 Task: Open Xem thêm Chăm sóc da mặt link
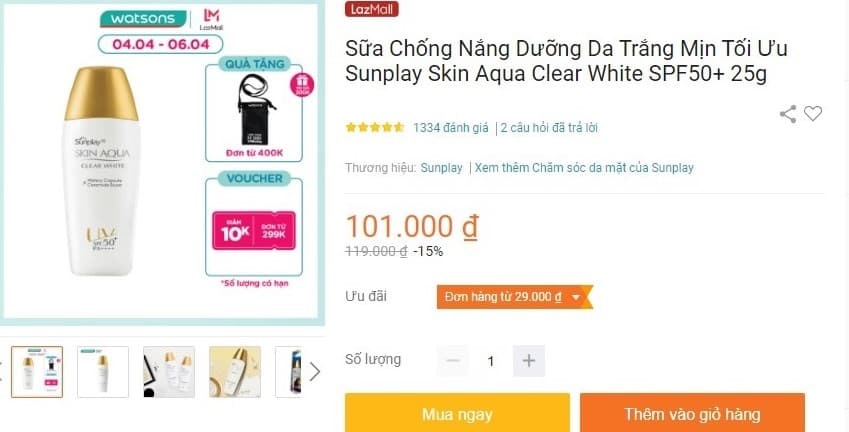point(584,168)
